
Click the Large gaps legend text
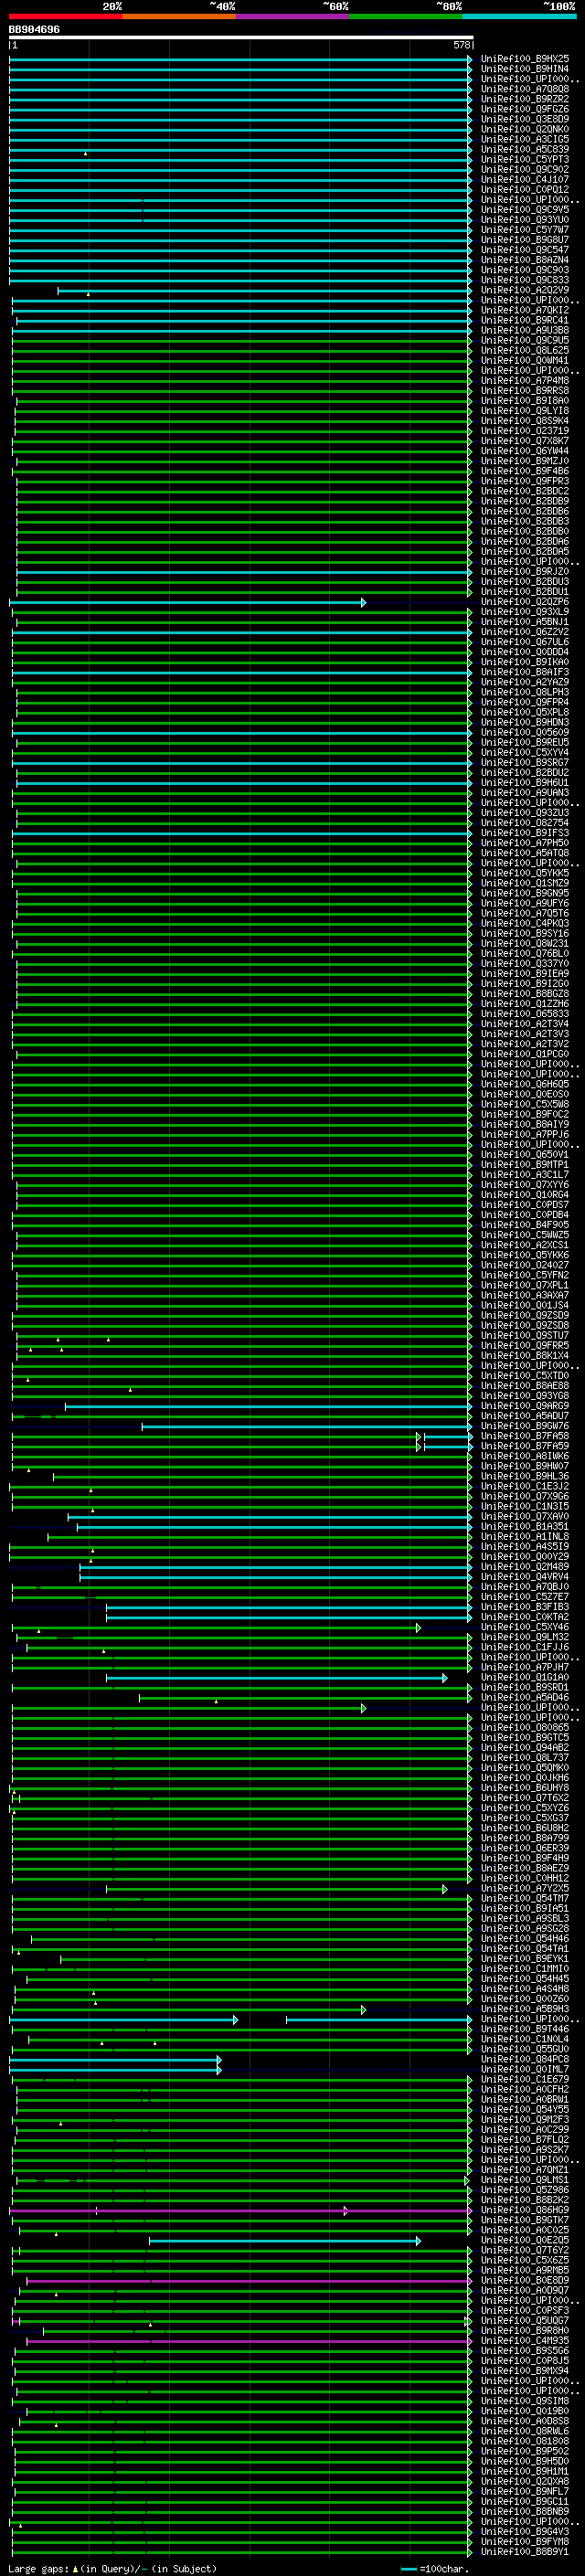[x=112, y=2569]
